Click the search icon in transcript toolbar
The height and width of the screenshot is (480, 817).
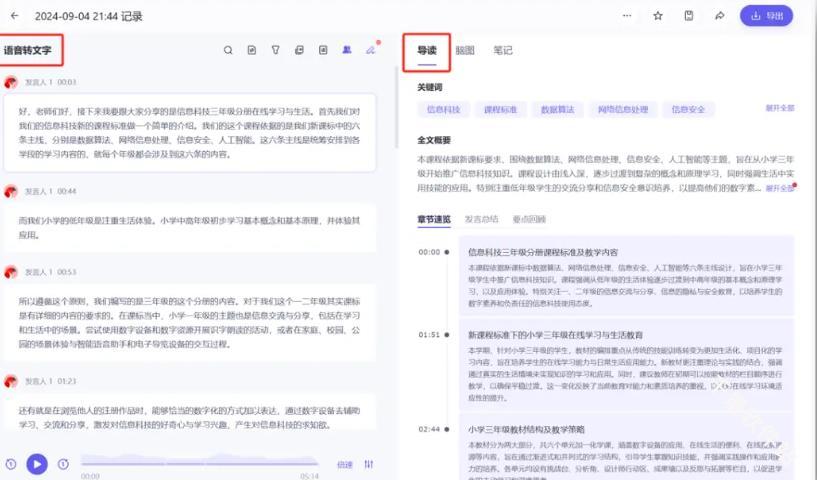(228, 50)
